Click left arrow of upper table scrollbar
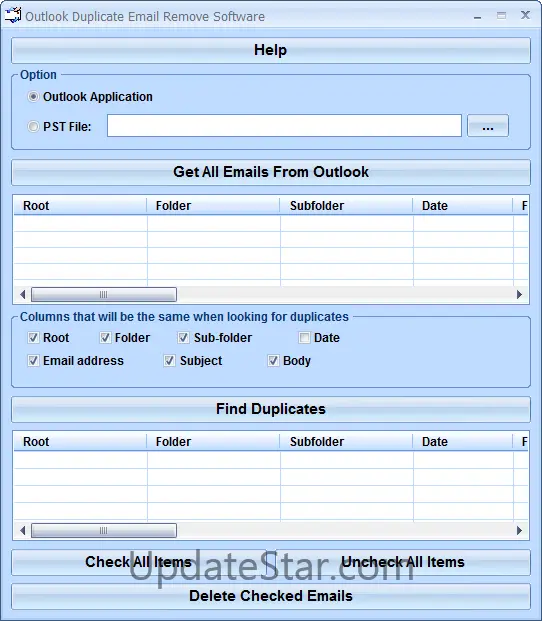Screen dimensions: 542x621 23,294
